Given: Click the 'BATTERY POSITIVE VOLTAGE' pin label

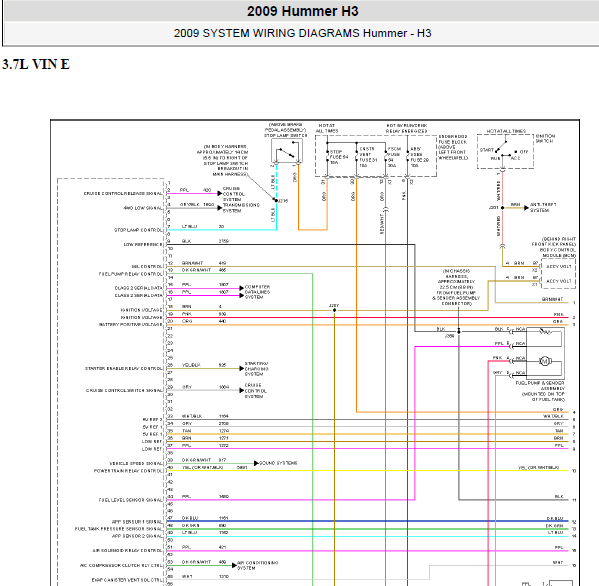Looking at the screenshot, I should [131, 325].
